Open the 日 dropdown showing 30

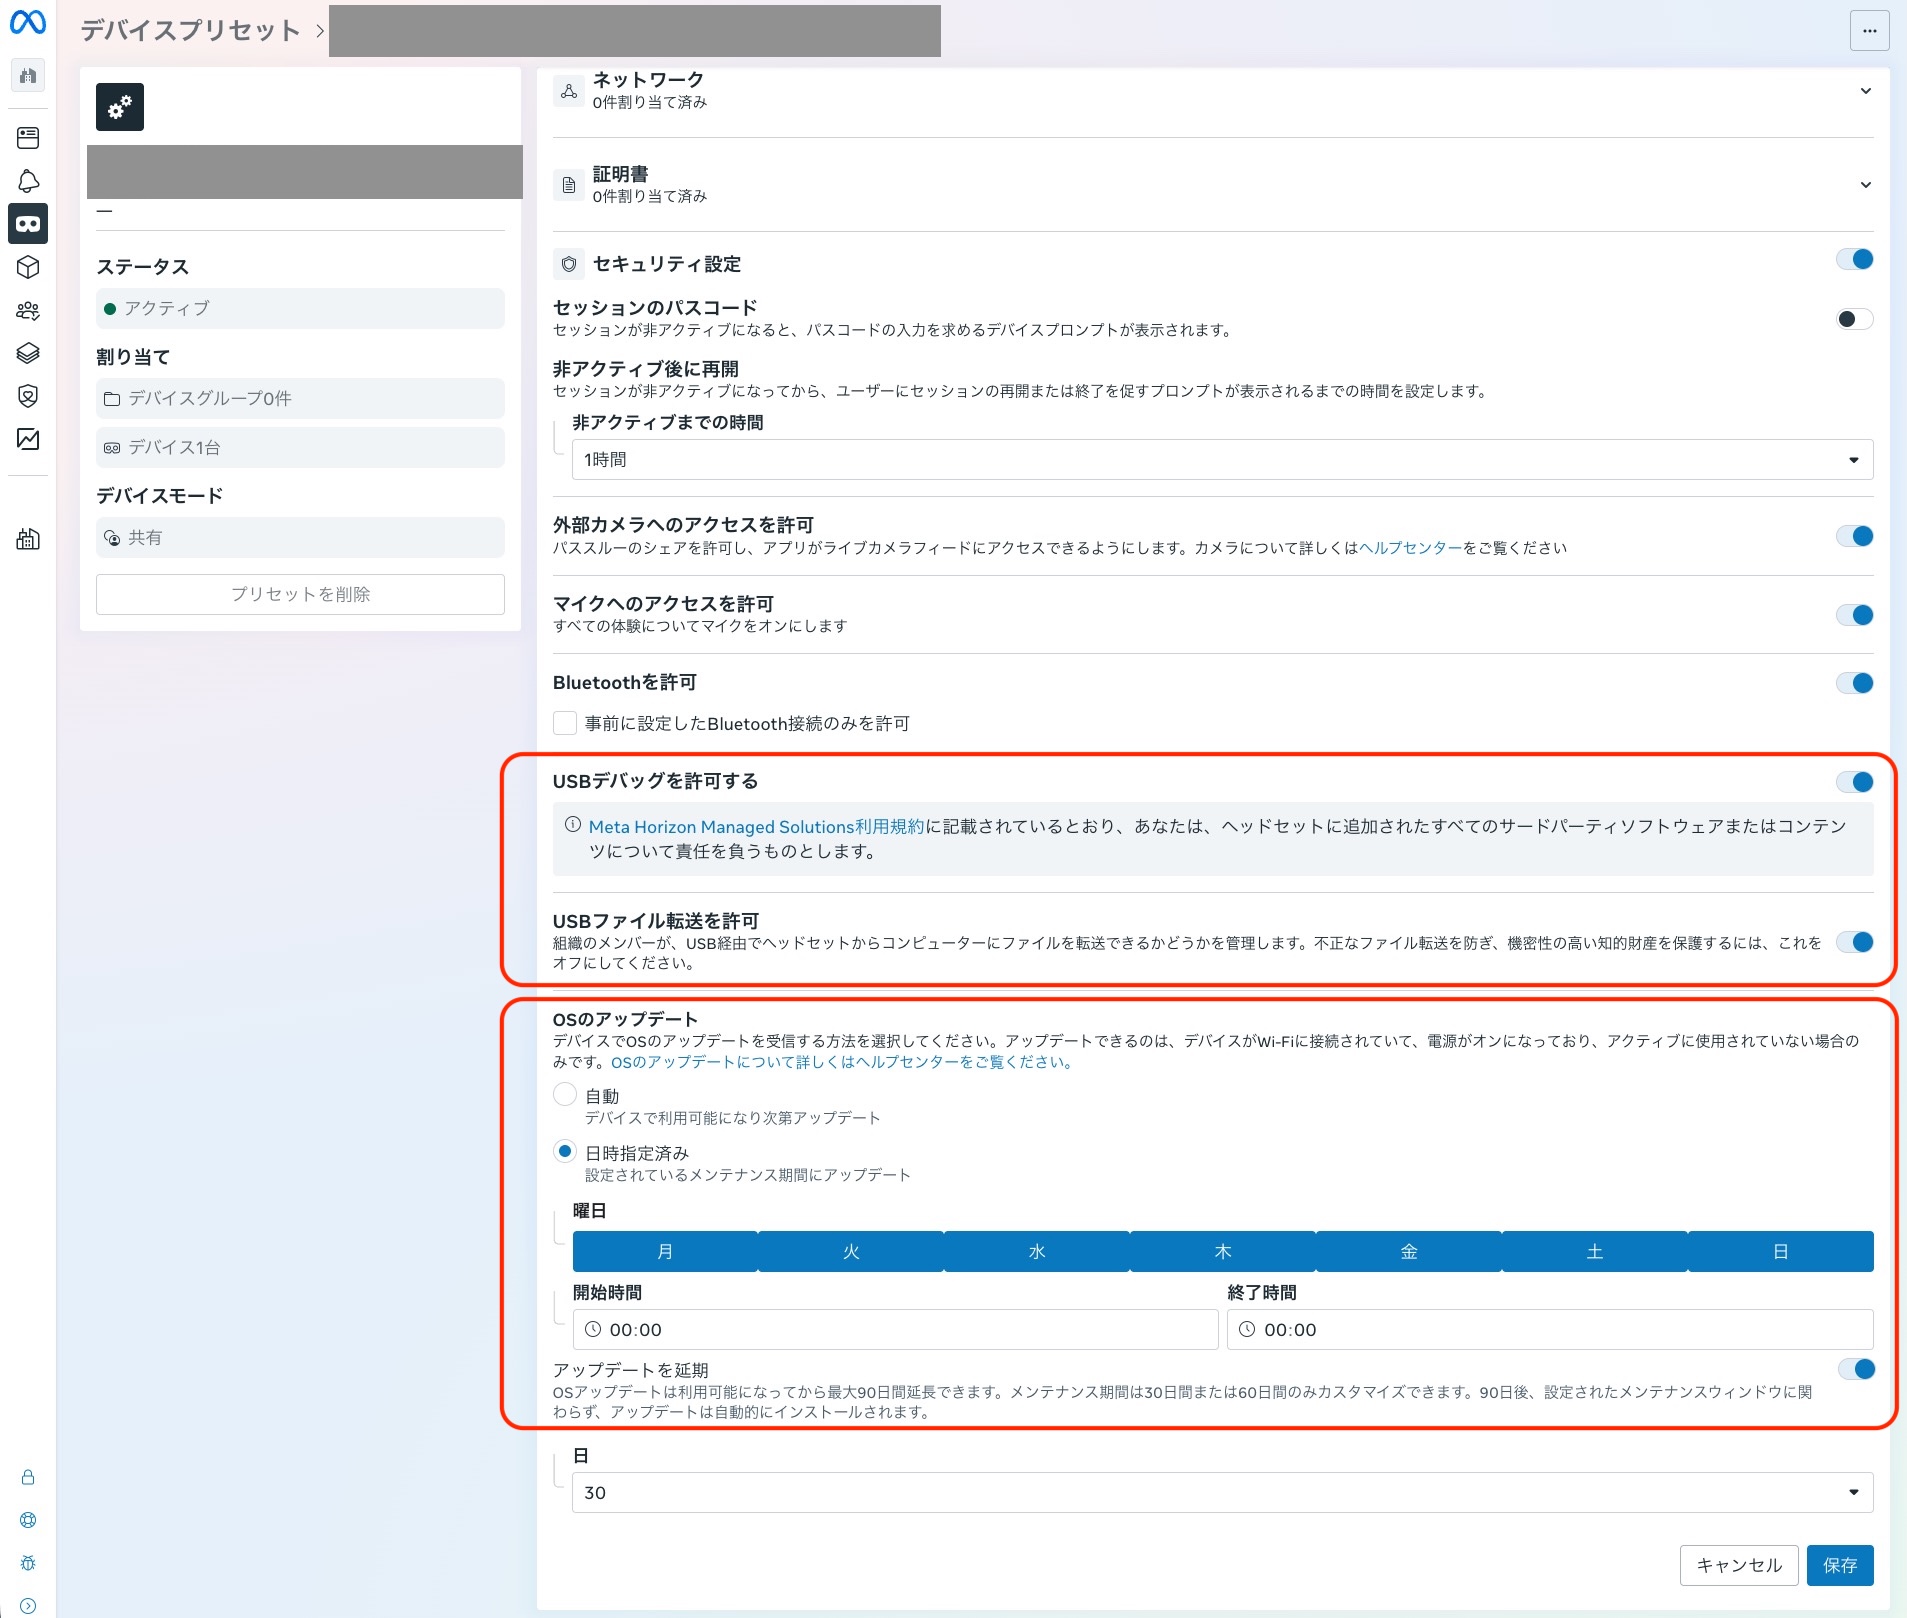coord(1222,1492)
